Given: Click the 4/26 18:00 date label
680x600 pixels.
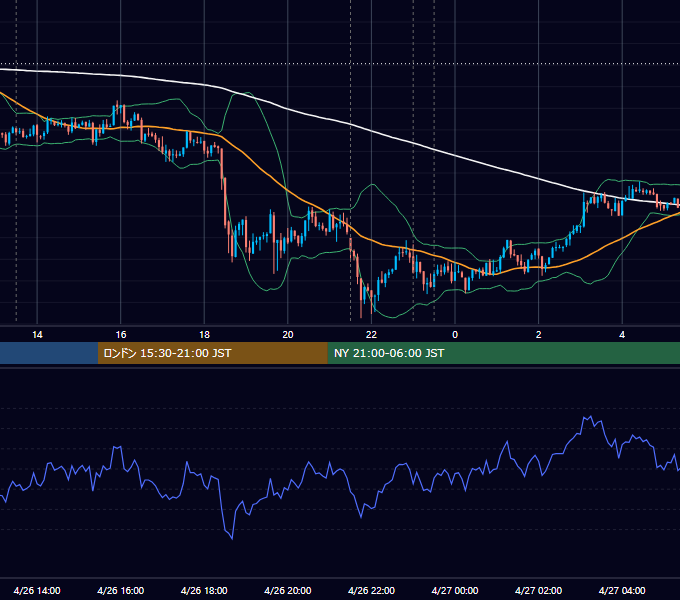Looking at the screenshot, I should point(204,590).
